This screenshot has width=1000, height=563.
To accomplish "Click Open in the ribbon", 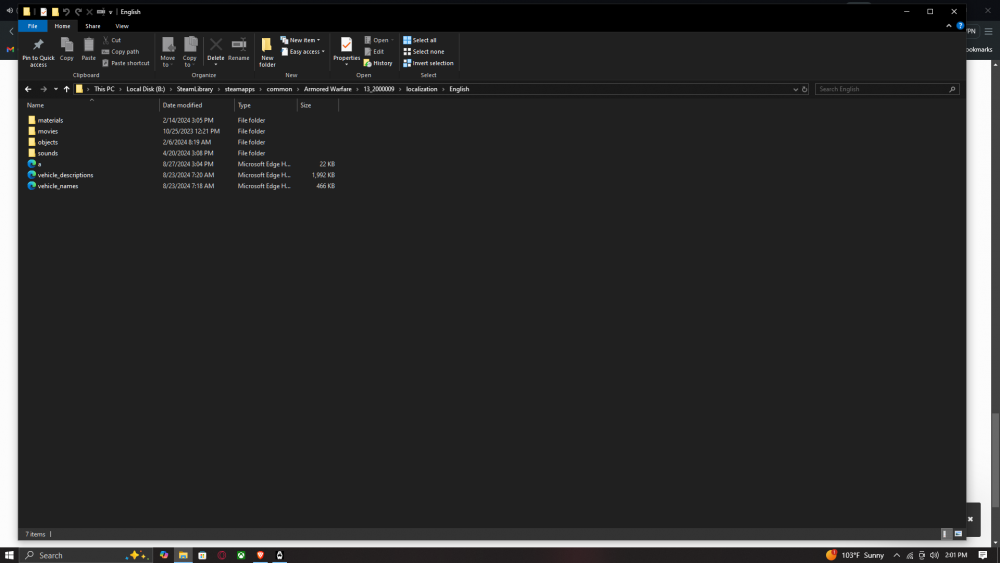I will (379, 40).
